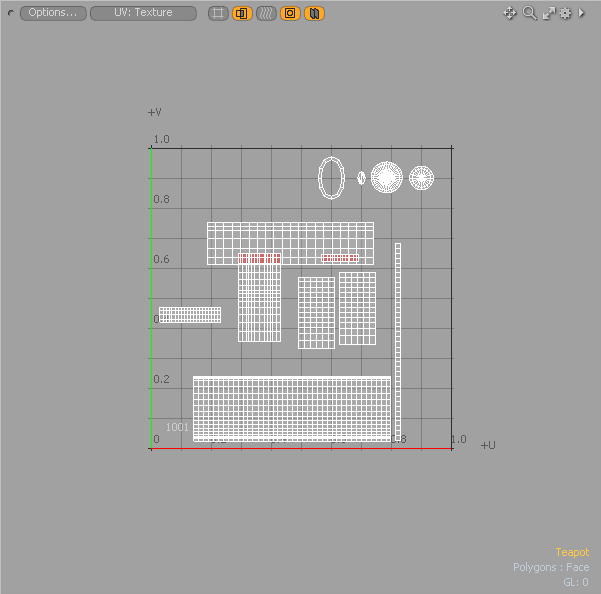
Task: Open the viewport settings gear icon
Action: pos(565,13)
